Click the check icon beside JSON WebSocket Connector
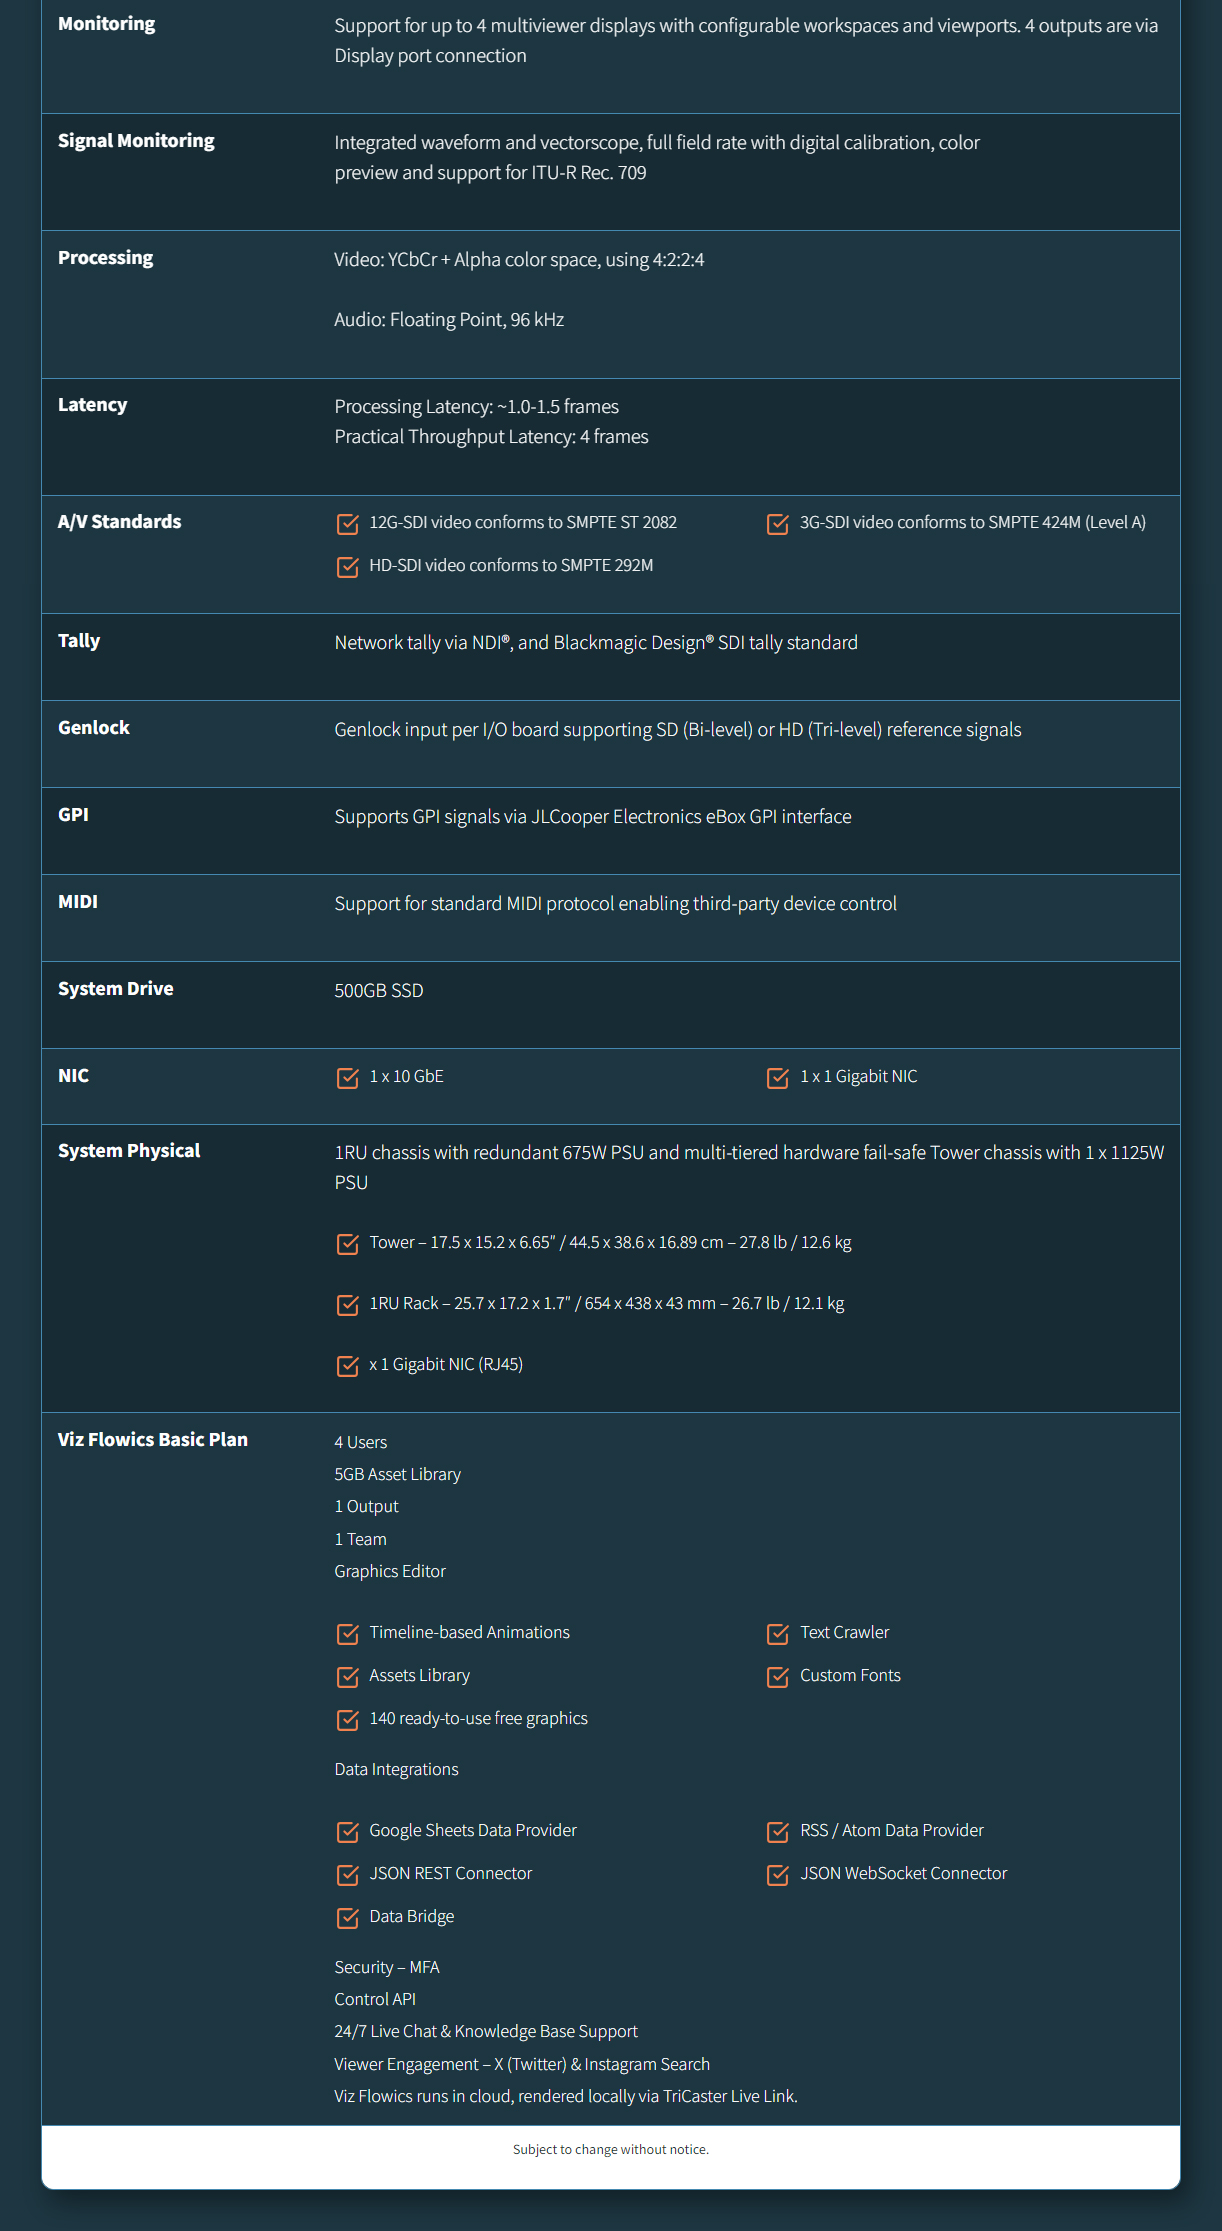This screenshot has height=2231, width=1222. (x=777, y=1874)
